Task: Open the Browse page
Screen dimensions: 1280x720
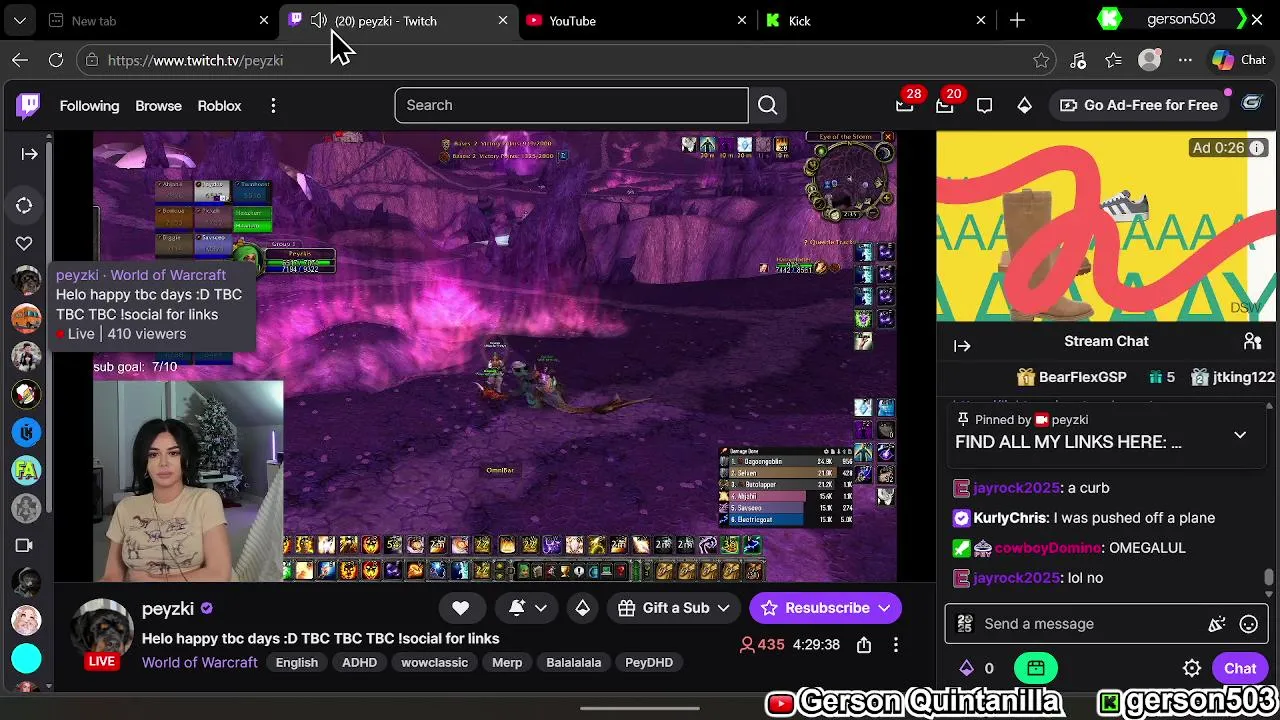Action: tap(158, 105)
